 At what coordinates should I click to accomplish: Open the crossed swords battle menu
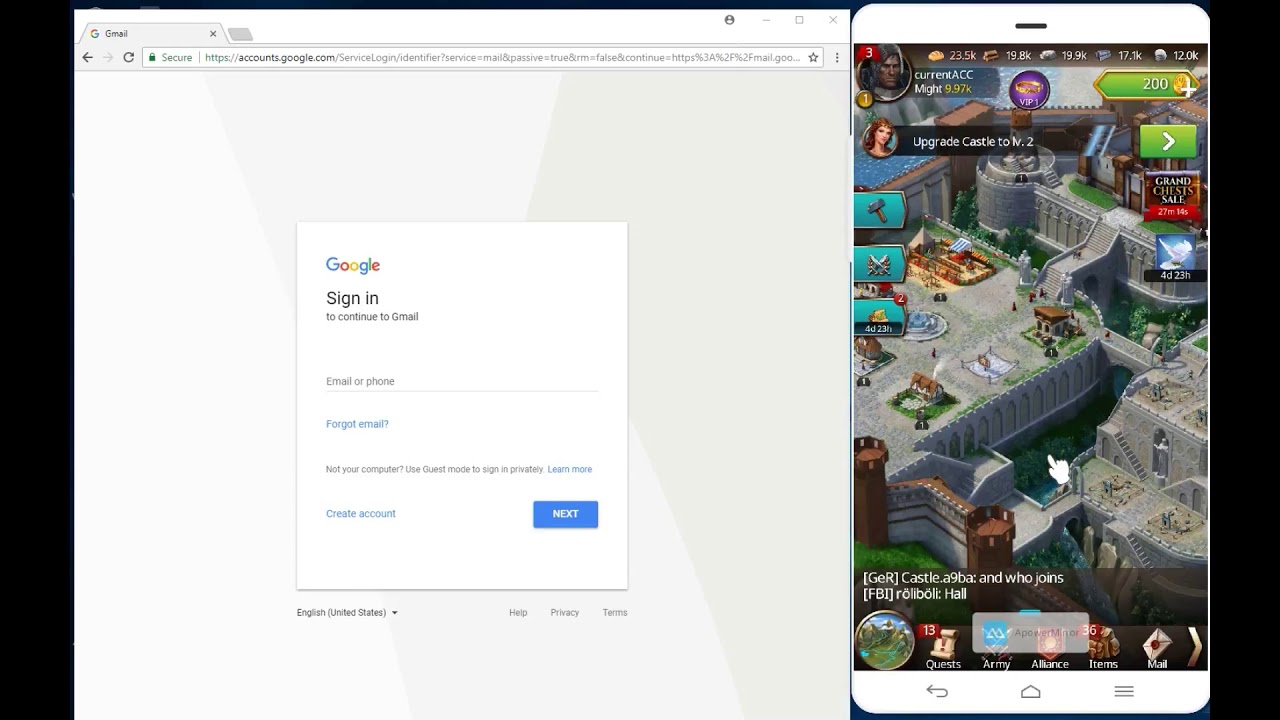coord(879,264)
